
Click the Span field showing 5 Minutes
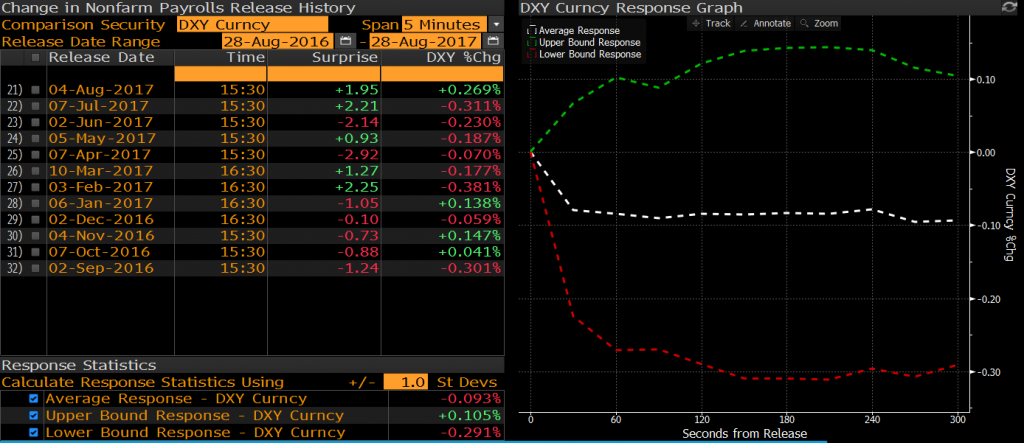pyautogui.click(x=444, y=25)
